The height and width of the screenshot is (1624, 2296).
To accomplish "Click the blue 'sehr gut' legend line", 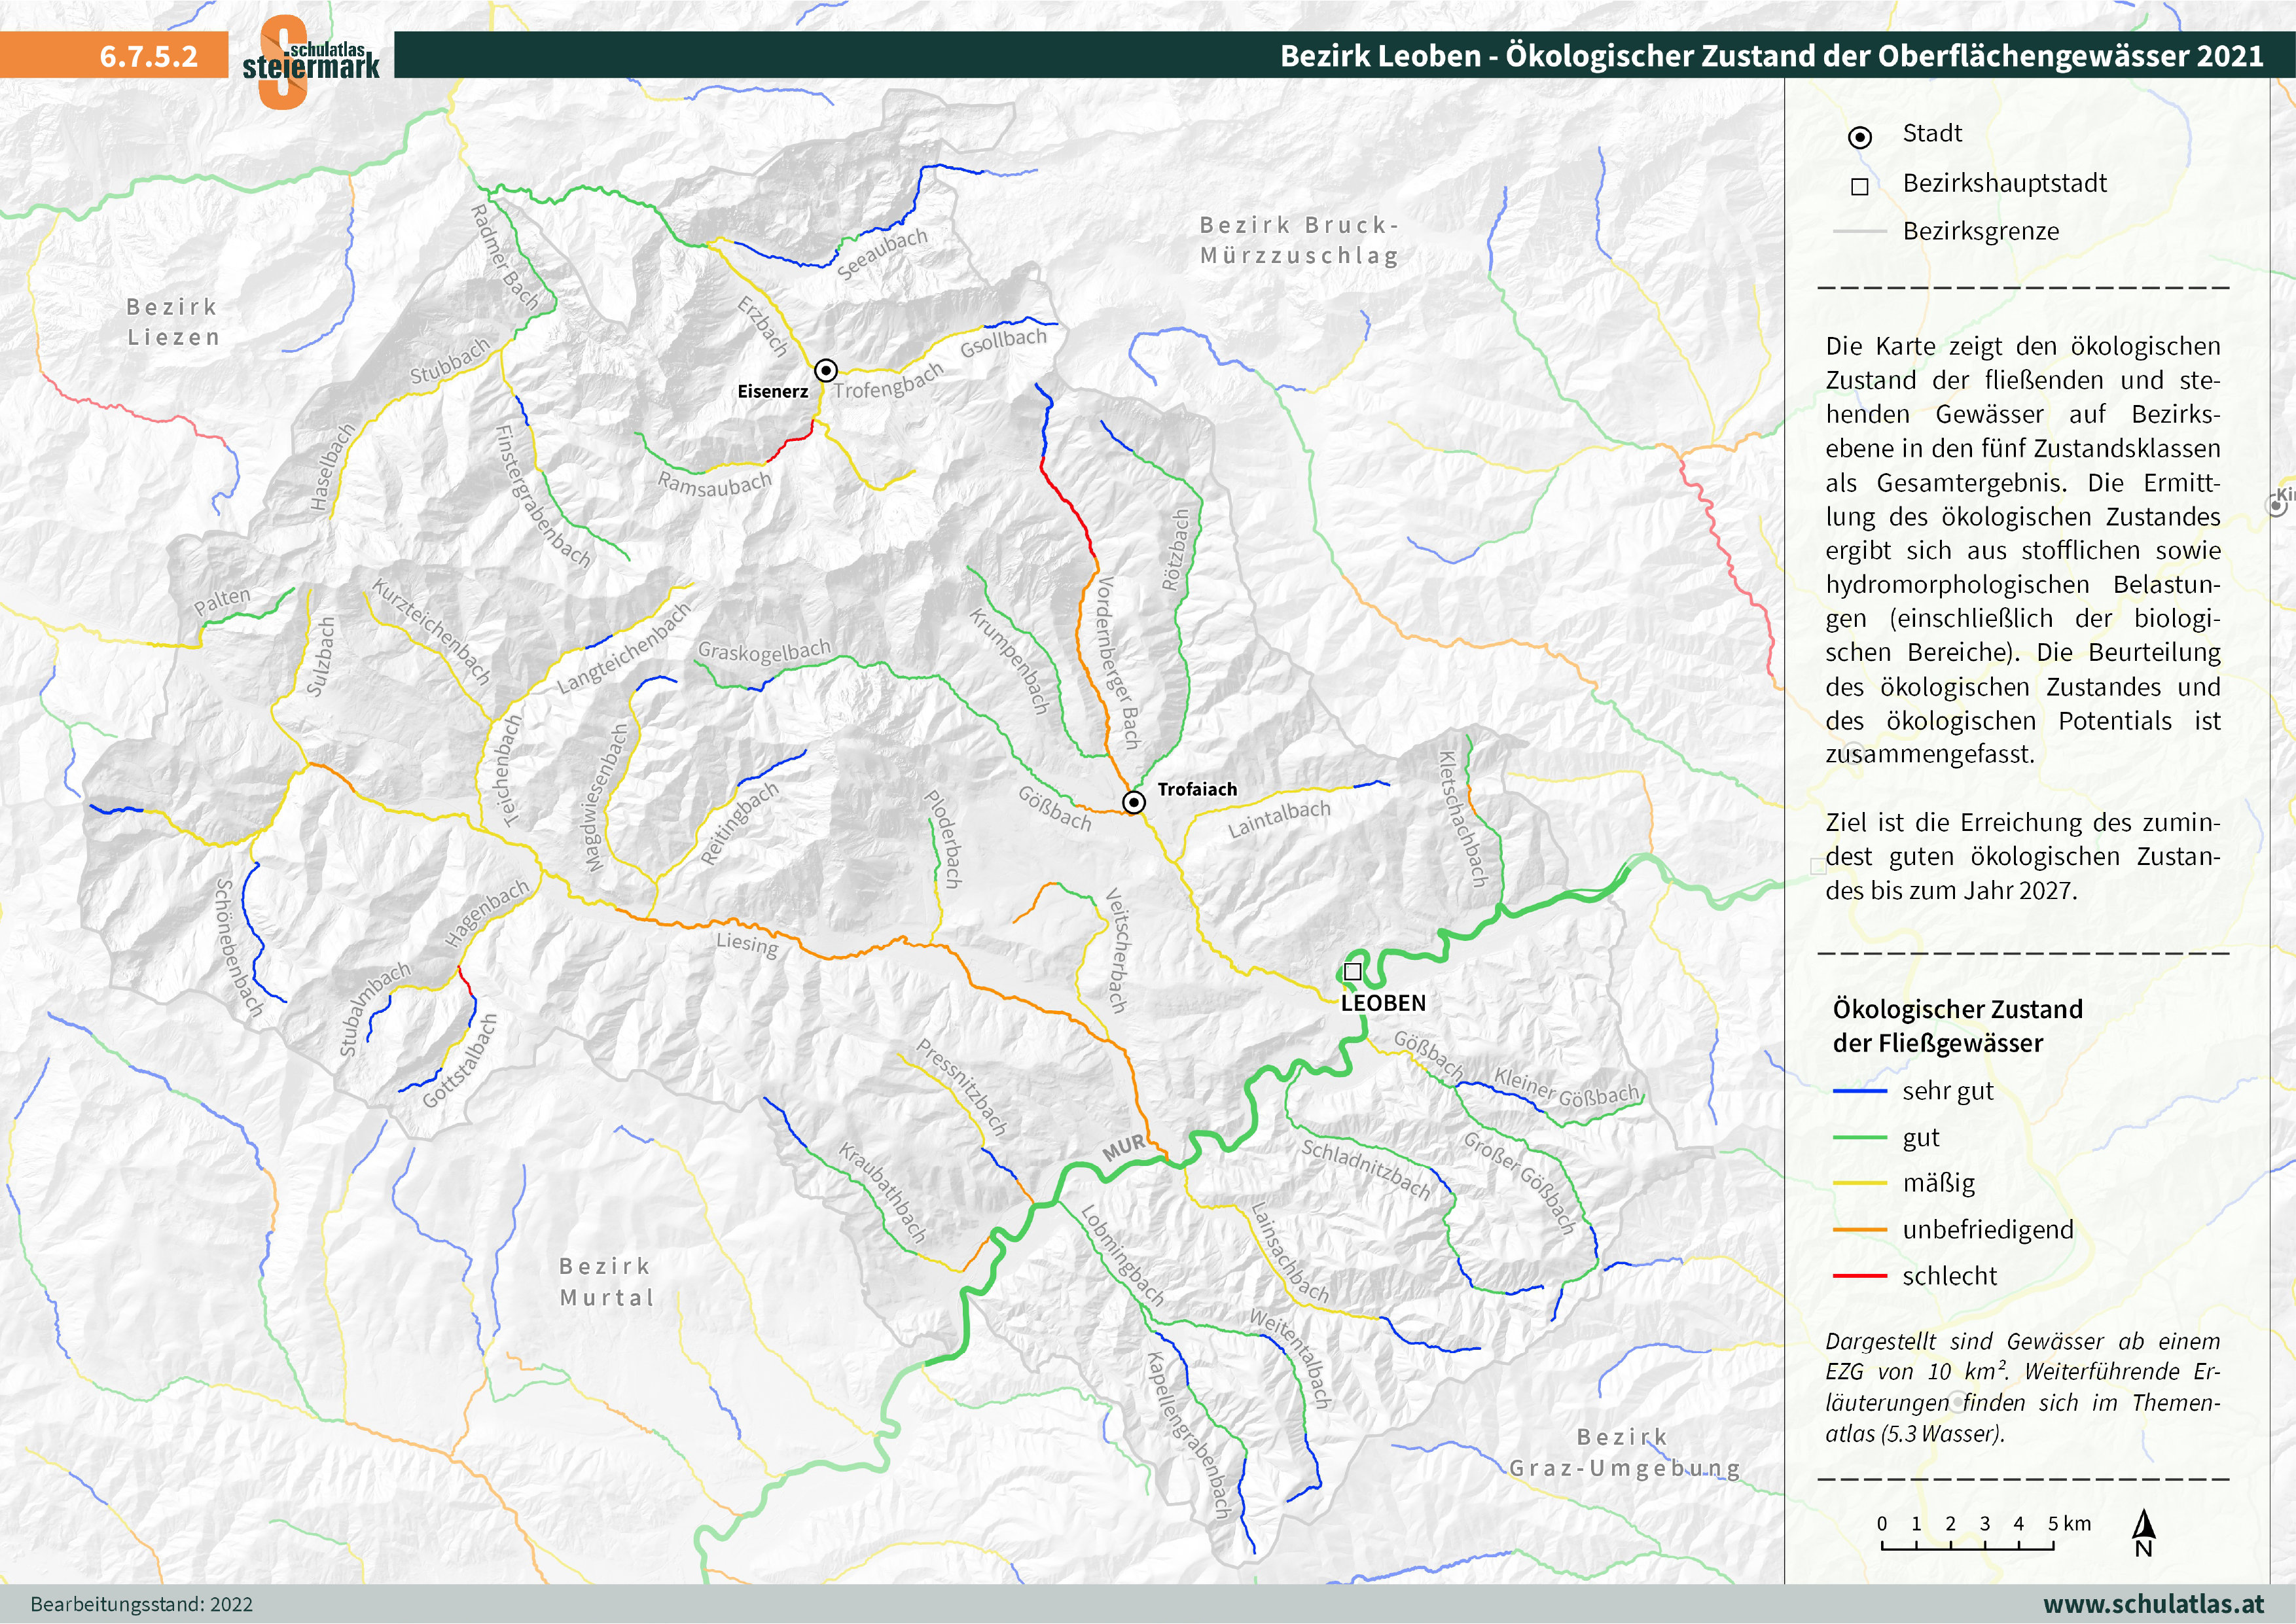I will pos(1859,1091).
